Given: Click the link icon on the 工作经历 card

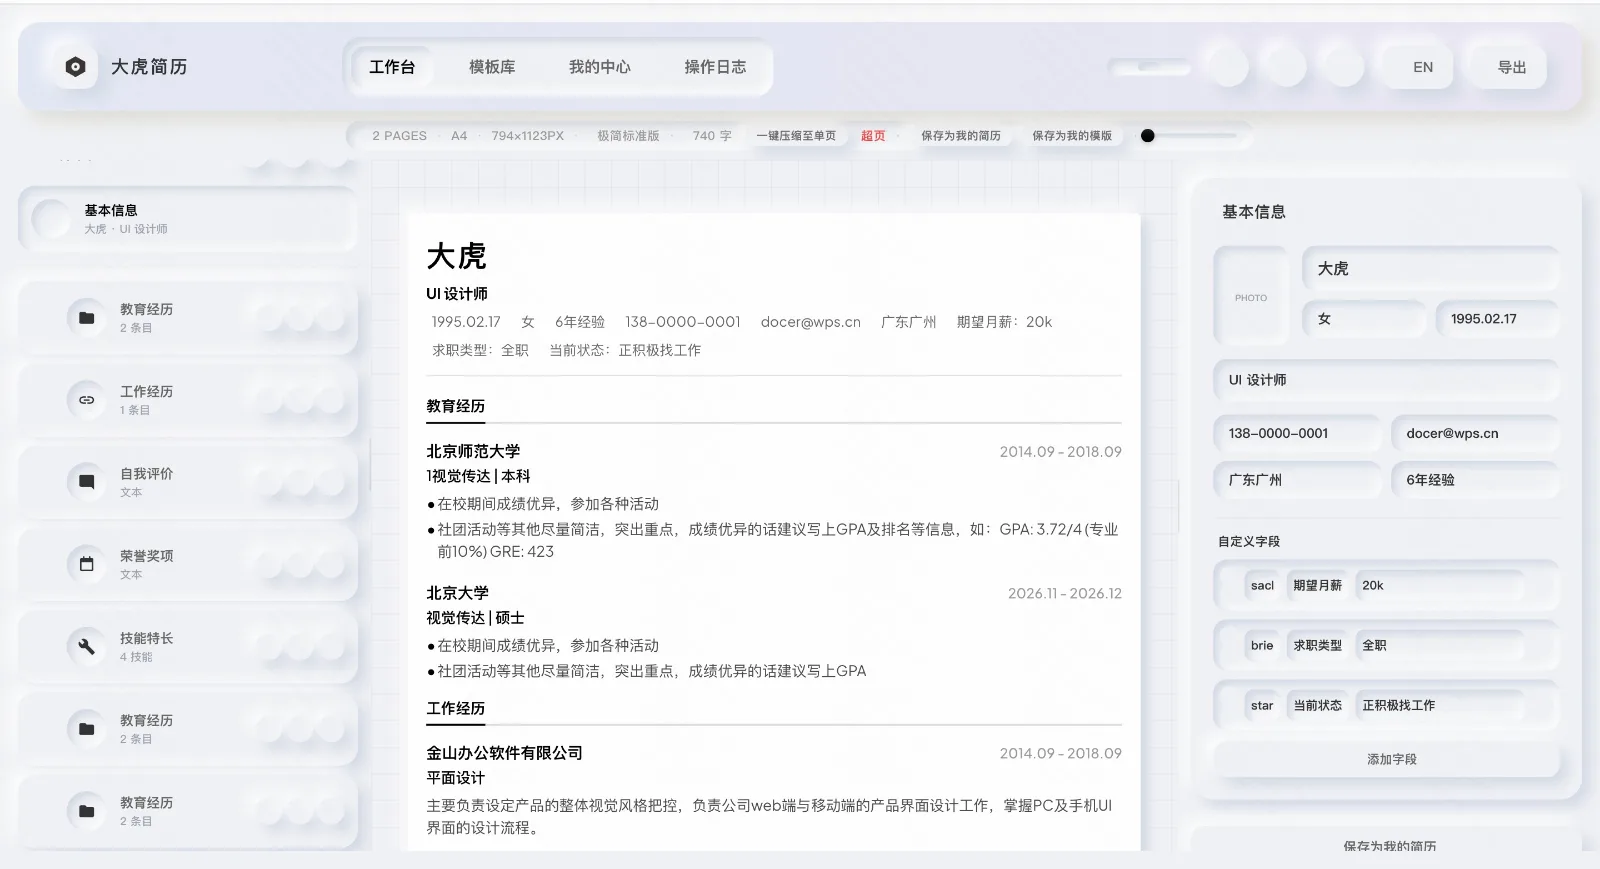Looking at the screenshot, I should point(87,400).
